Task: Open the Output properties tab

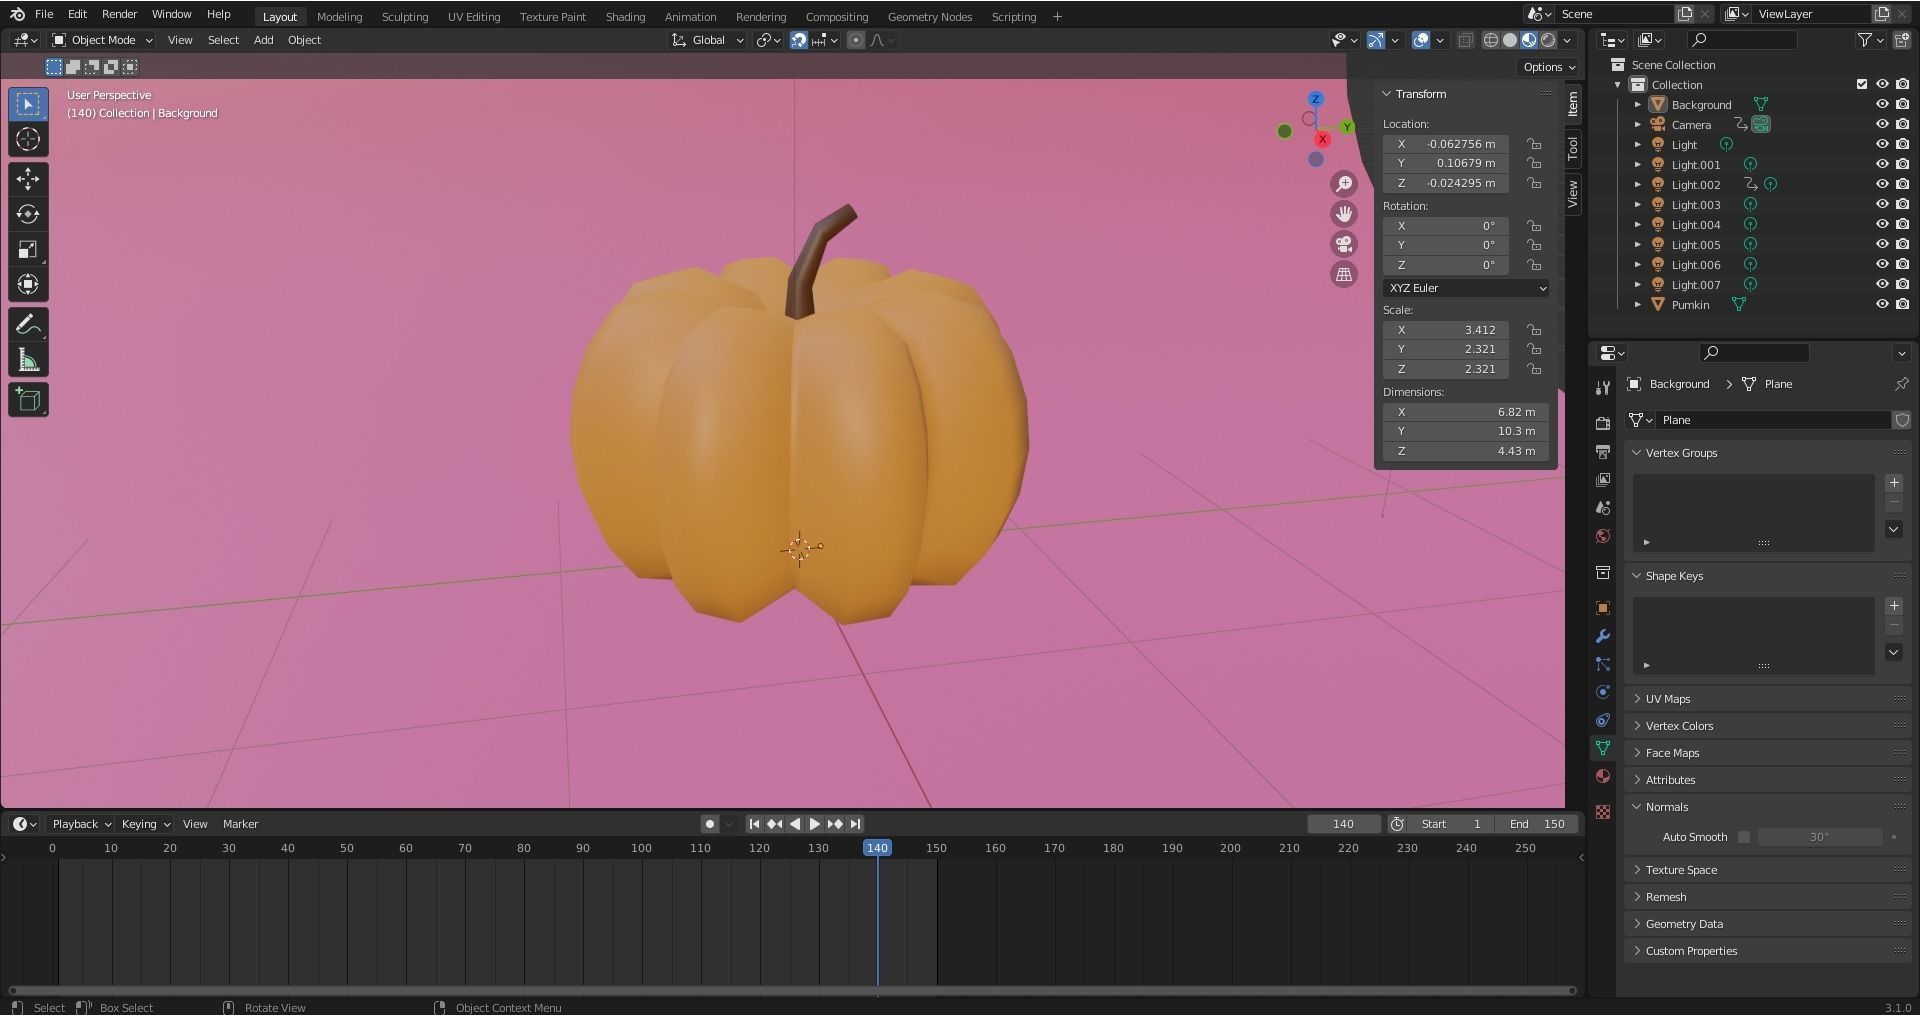Action: [x=1603, y=452]
